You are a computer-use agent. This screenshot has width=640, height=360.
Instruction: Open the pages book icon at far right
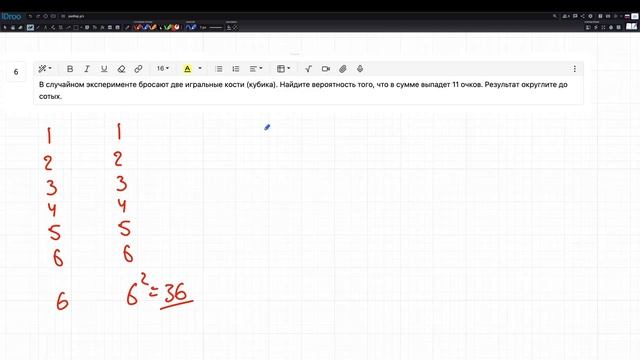[x=632, y=27]
